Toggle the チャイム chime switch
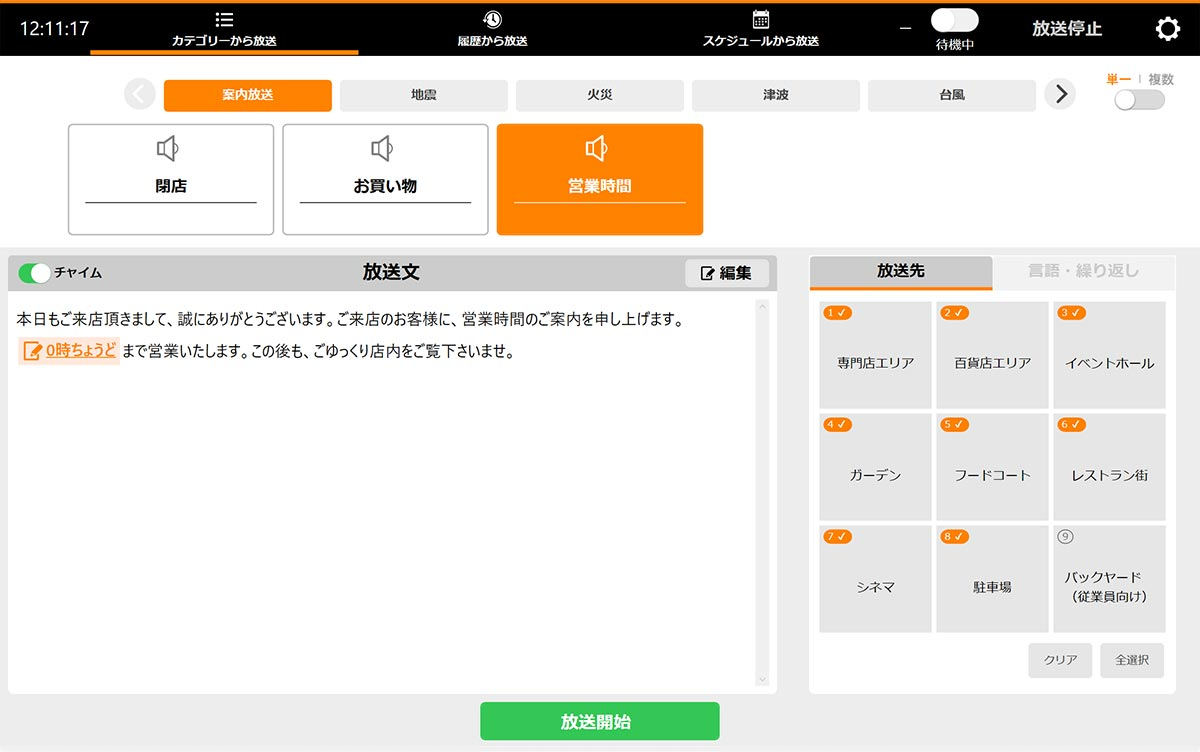 34,273
